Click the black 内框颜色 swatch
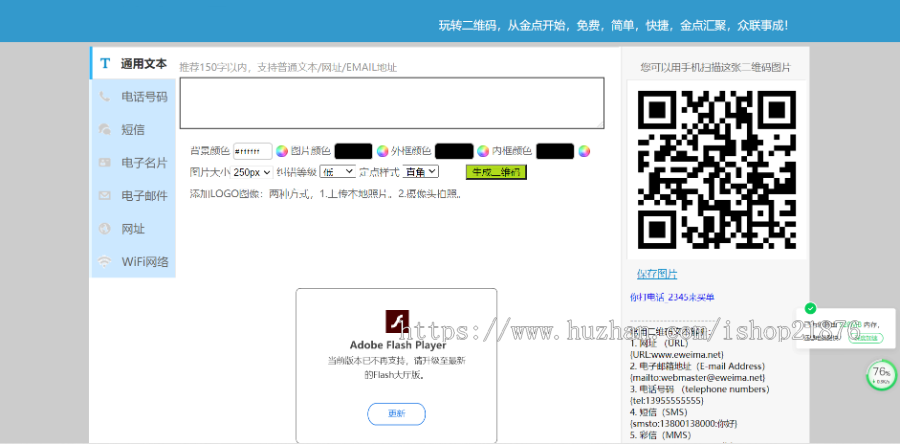 pyautogui.click(x=555, y=151)
